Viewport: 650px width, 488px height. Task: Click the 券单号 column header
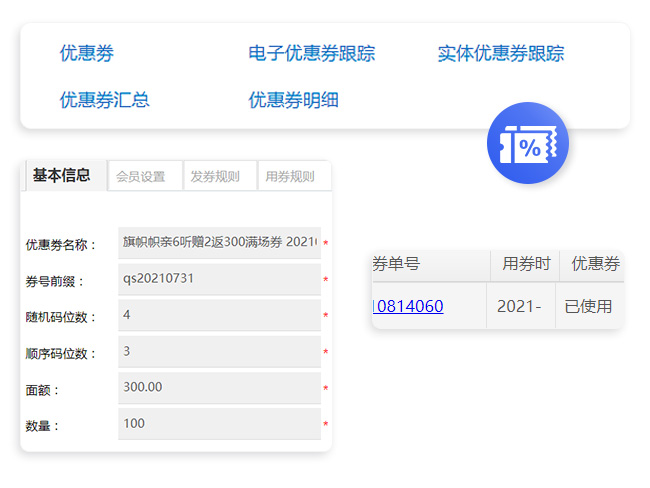(397, 264)
